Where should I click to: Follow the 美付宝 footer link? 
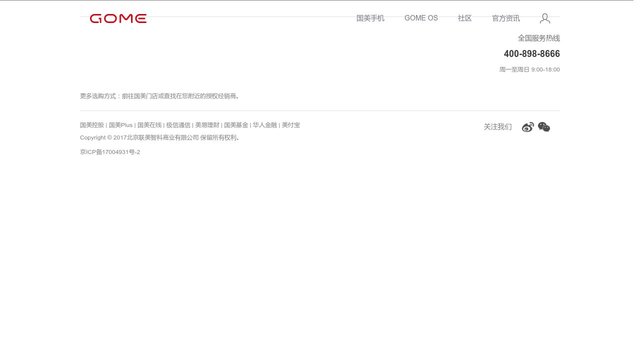click(291, 125)
